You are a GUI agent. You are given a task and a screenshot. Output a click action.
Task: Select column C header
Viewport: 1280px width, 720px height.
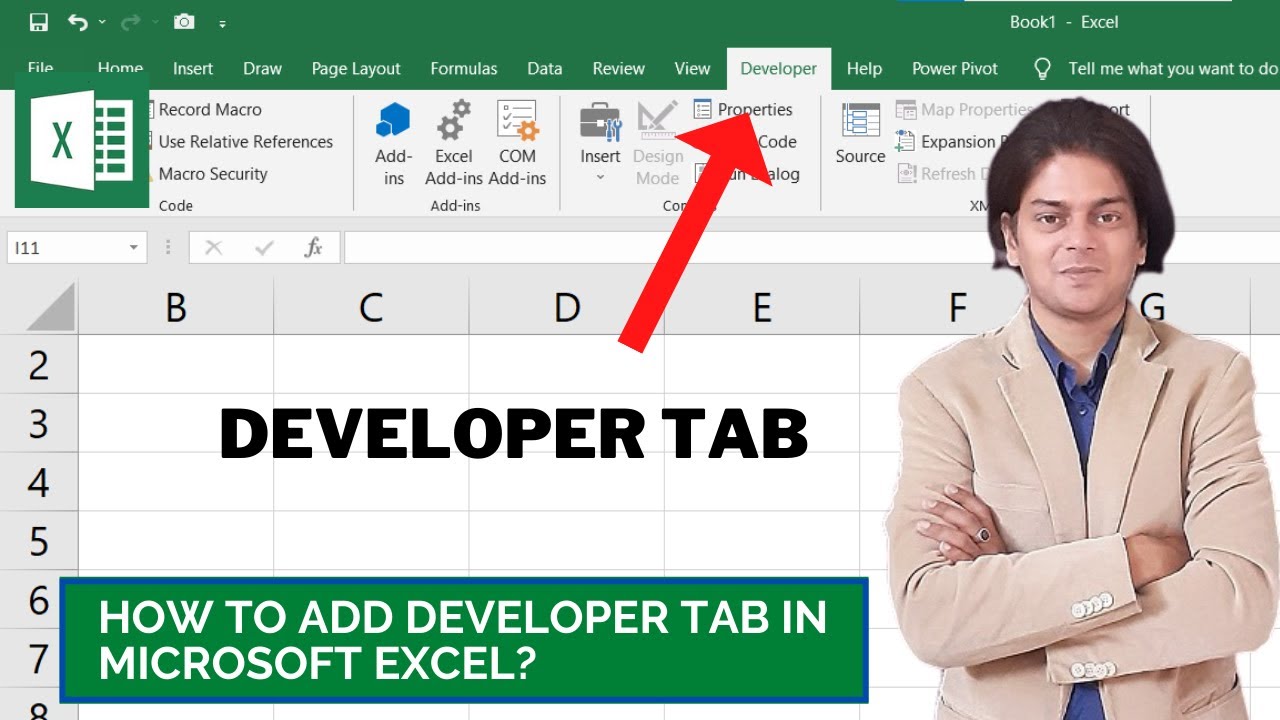coord(371,307)
